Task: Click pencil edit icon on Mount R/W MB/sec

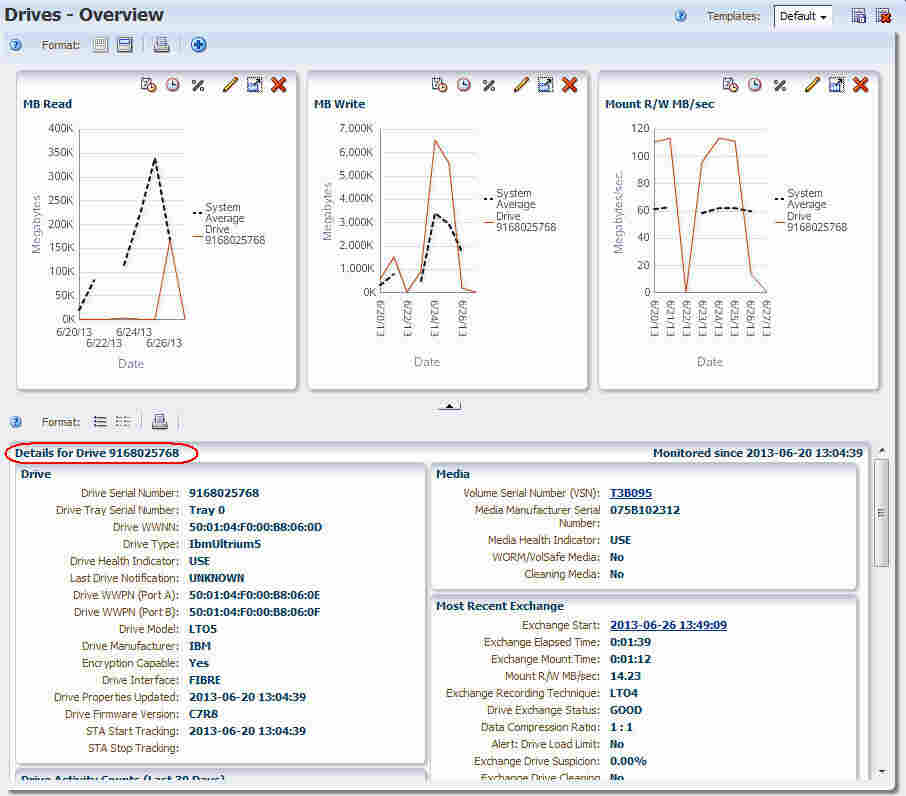Action: (812, 85)
